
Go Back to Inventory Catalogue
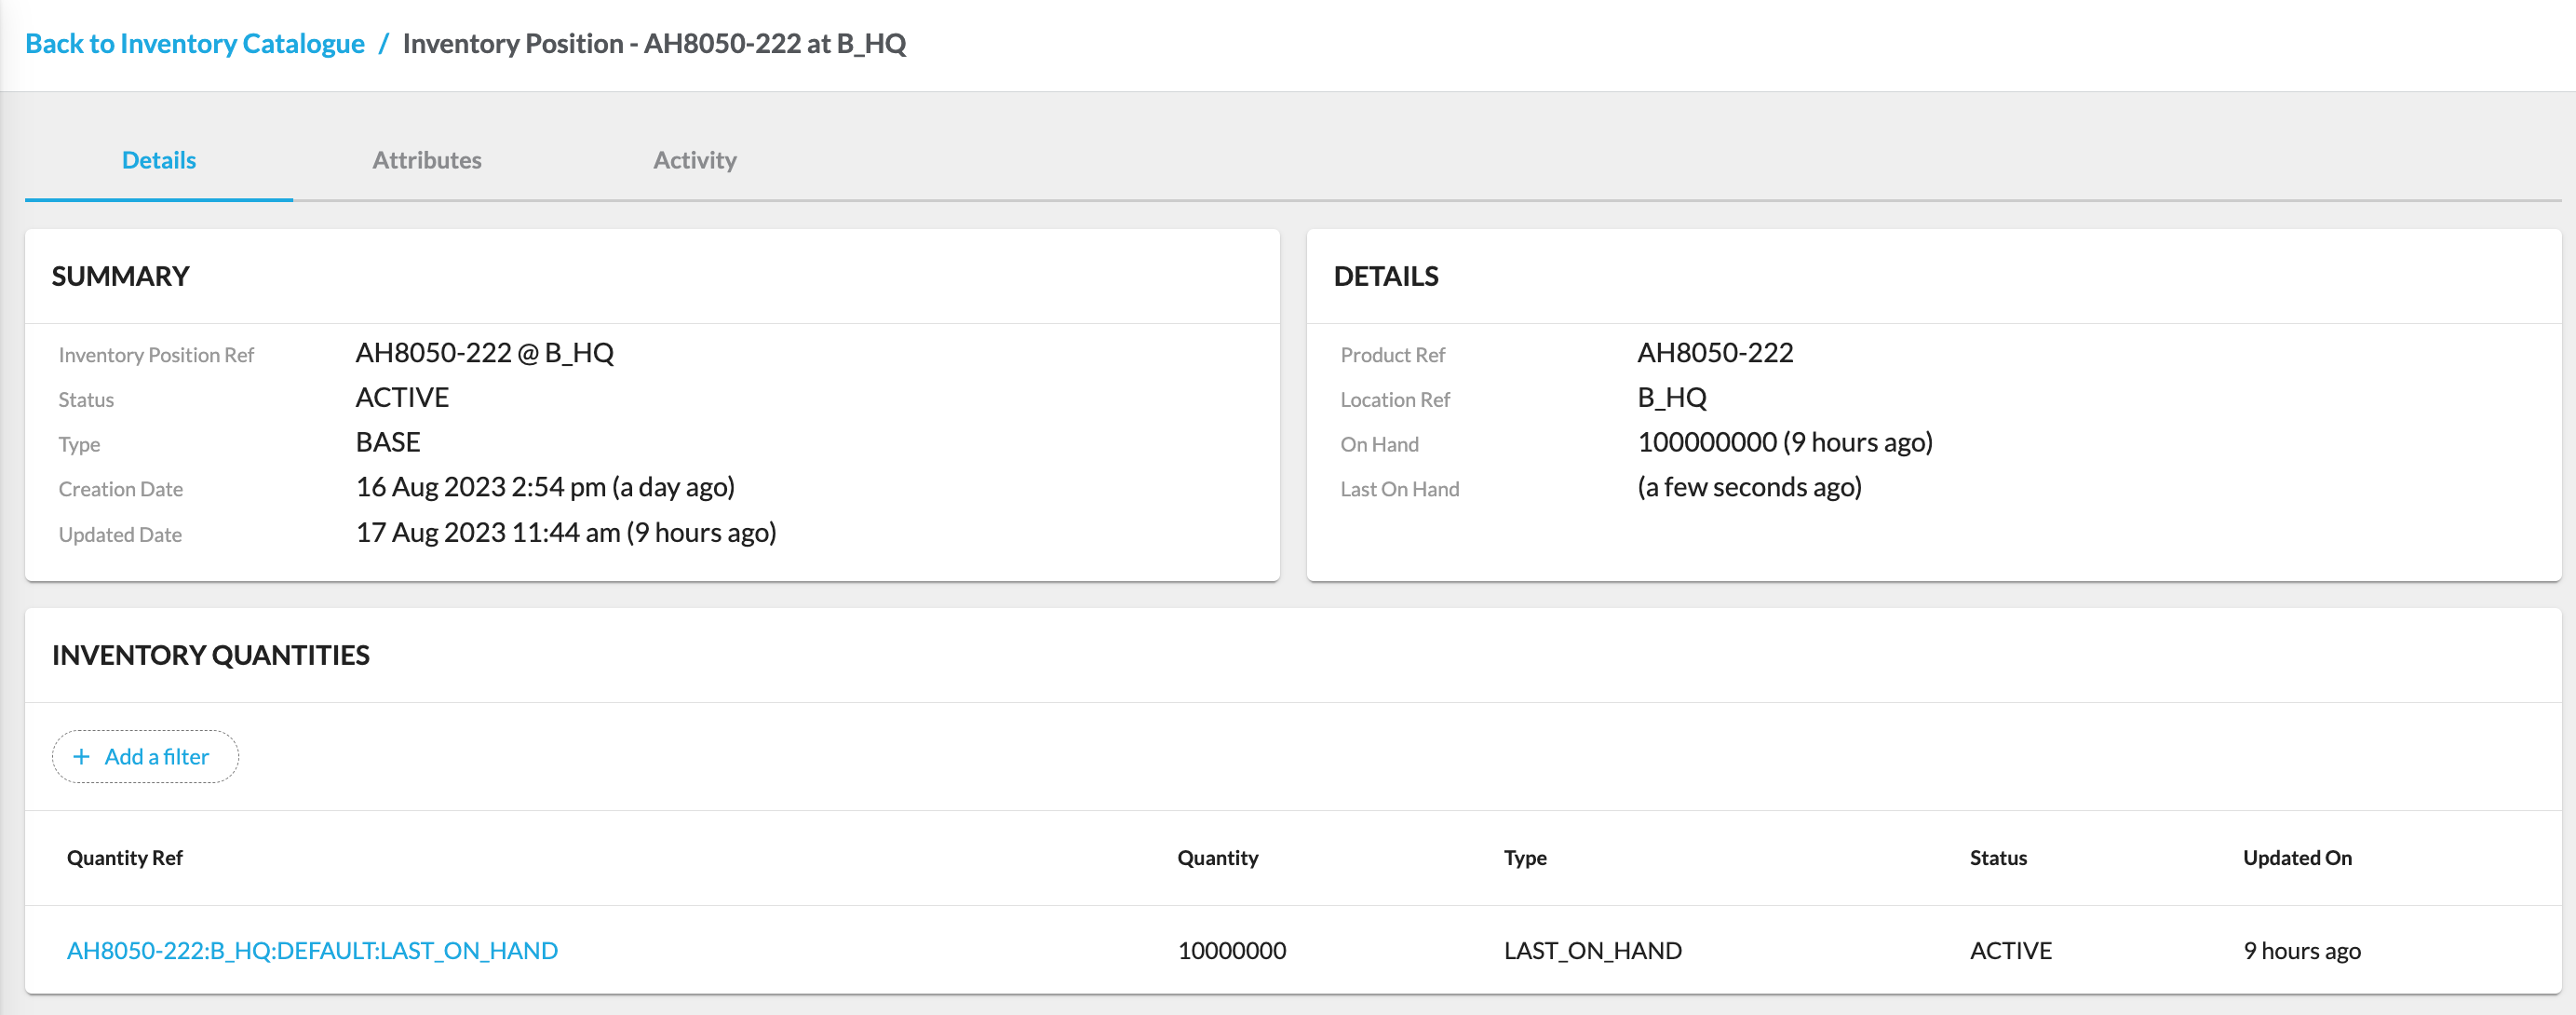195,43
